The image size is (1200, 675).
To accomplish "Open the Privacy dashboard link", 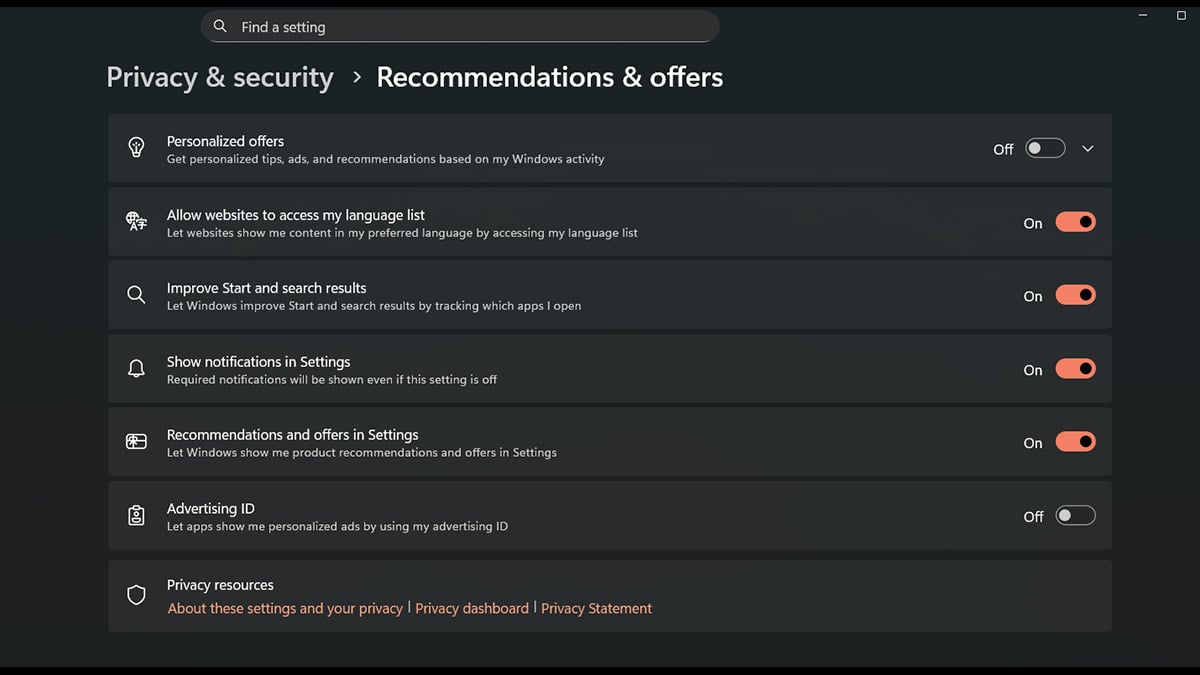I will click(471, 607).
